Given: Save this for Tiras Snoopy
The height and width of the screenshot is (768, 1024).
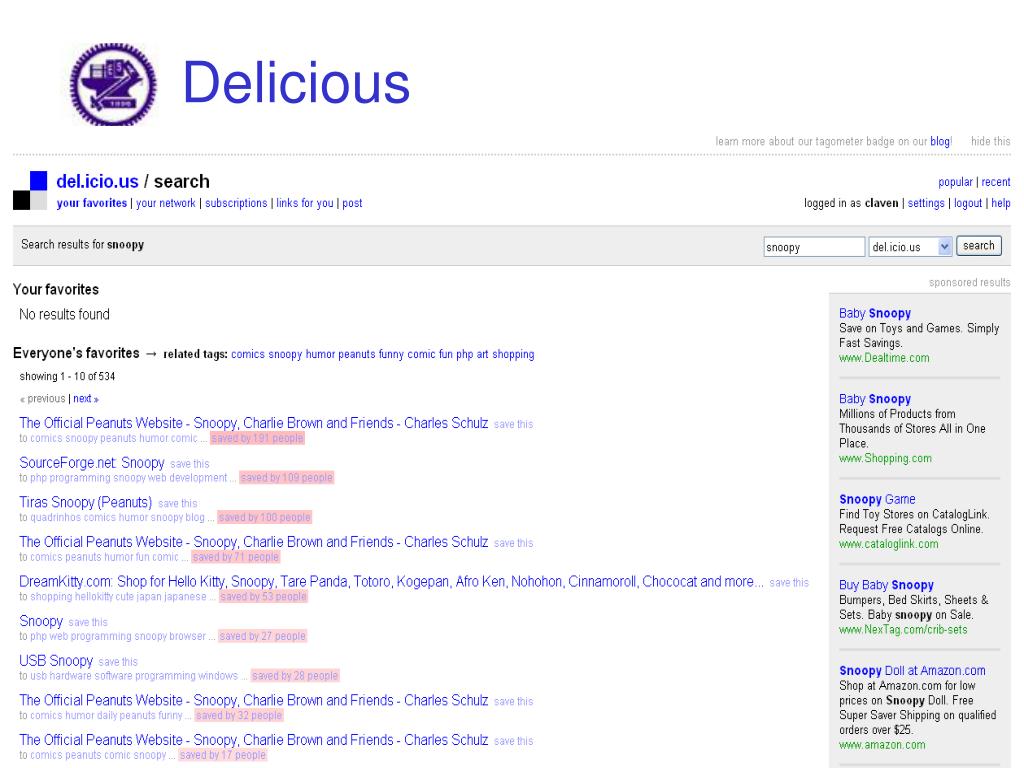Looking at the screenshot, I should point(177,504).
